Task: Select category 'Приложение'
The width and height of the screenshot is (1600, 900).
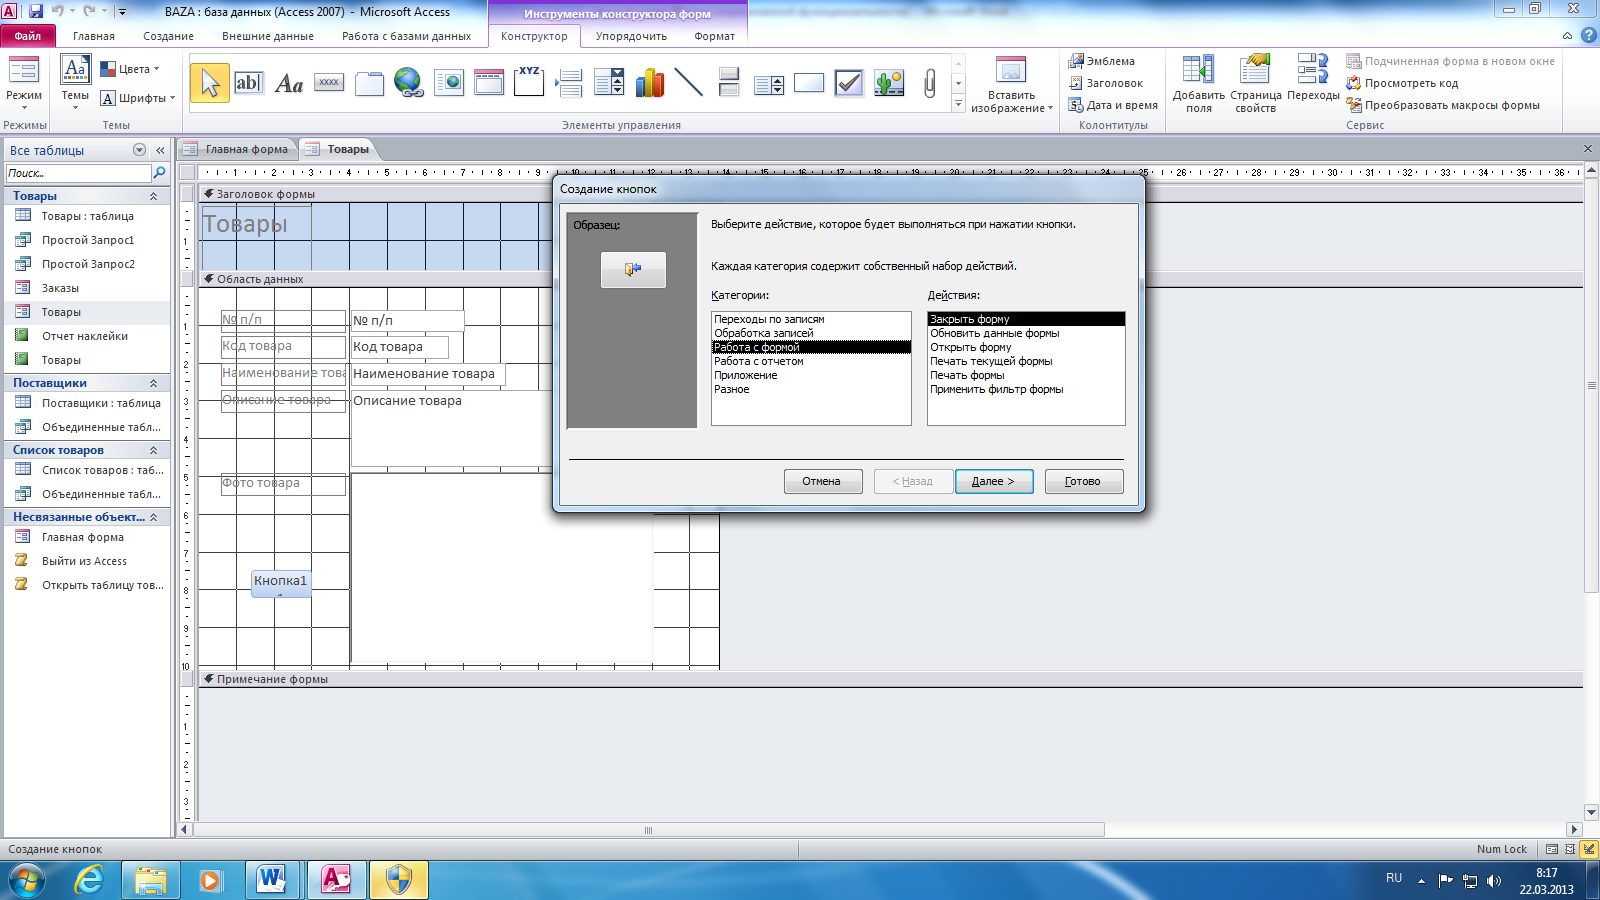Action: click(810, 375)
